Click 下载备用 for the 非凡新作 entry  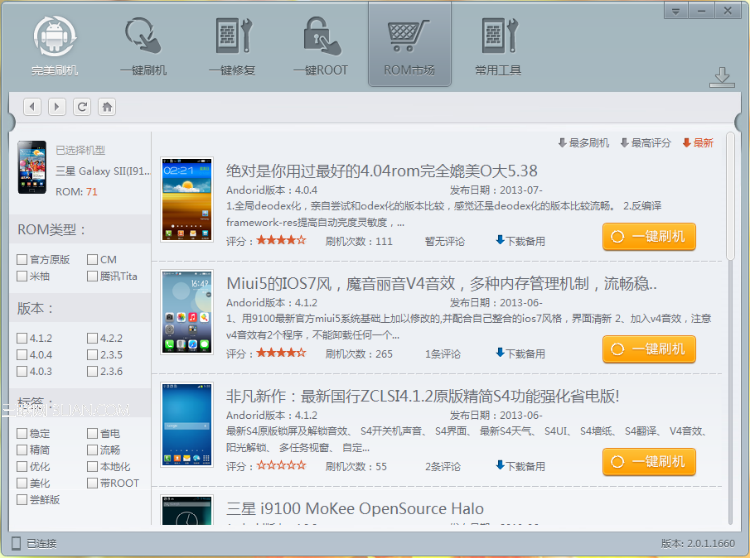click(520, 466)
